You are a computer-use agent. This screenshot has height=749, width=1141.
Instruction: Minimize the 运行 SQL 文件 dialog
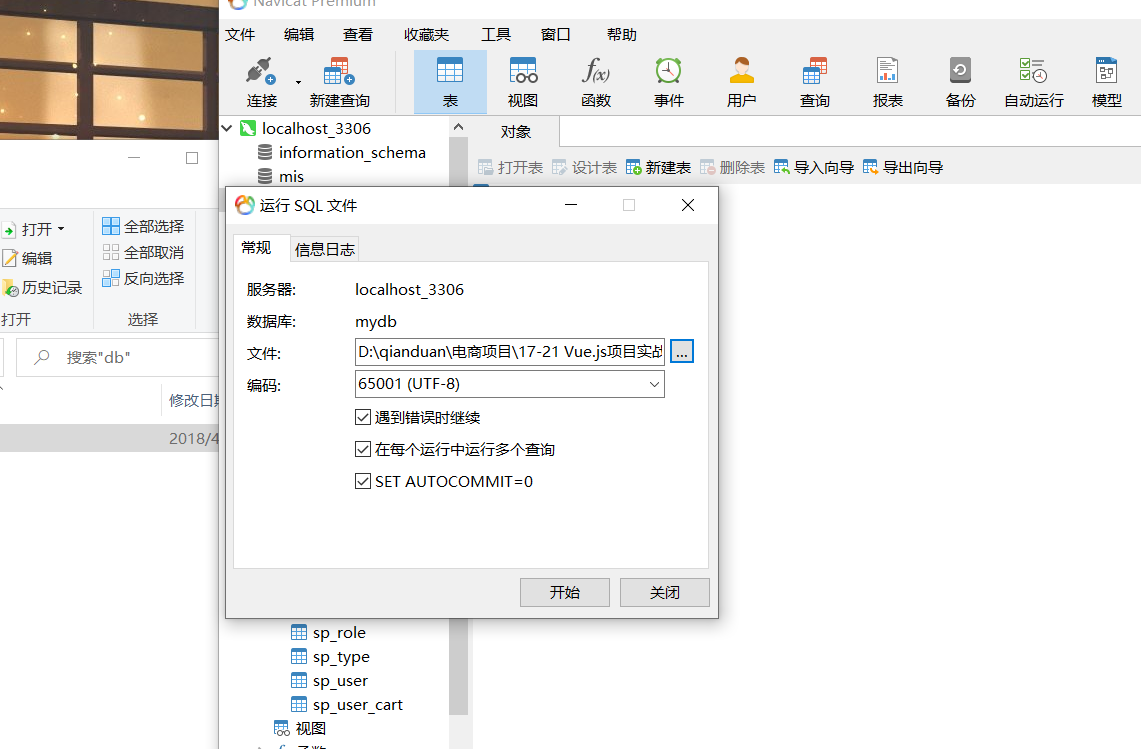(x=571, y=205)
